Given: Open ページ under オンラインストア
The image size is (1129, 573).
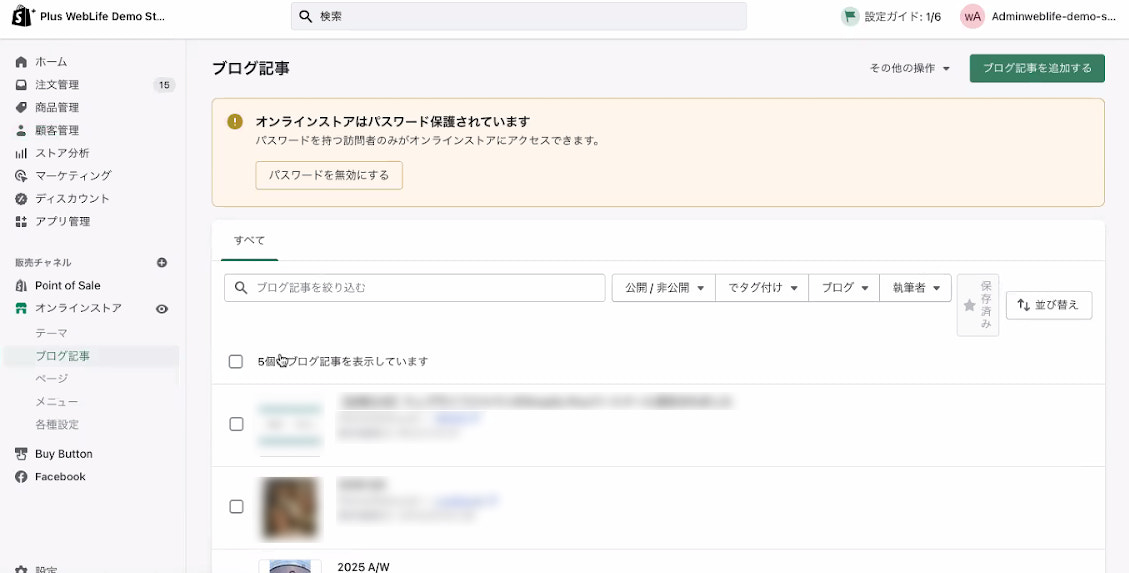Looking at the screenshot, I should click(x=51, y=379).
